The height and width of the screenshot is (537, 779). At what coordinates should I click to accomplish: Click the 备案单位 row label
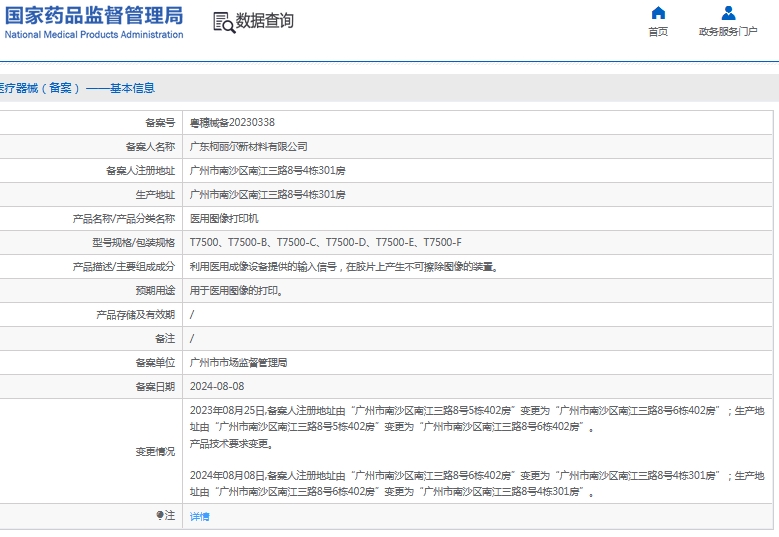(x=155, y=363)
